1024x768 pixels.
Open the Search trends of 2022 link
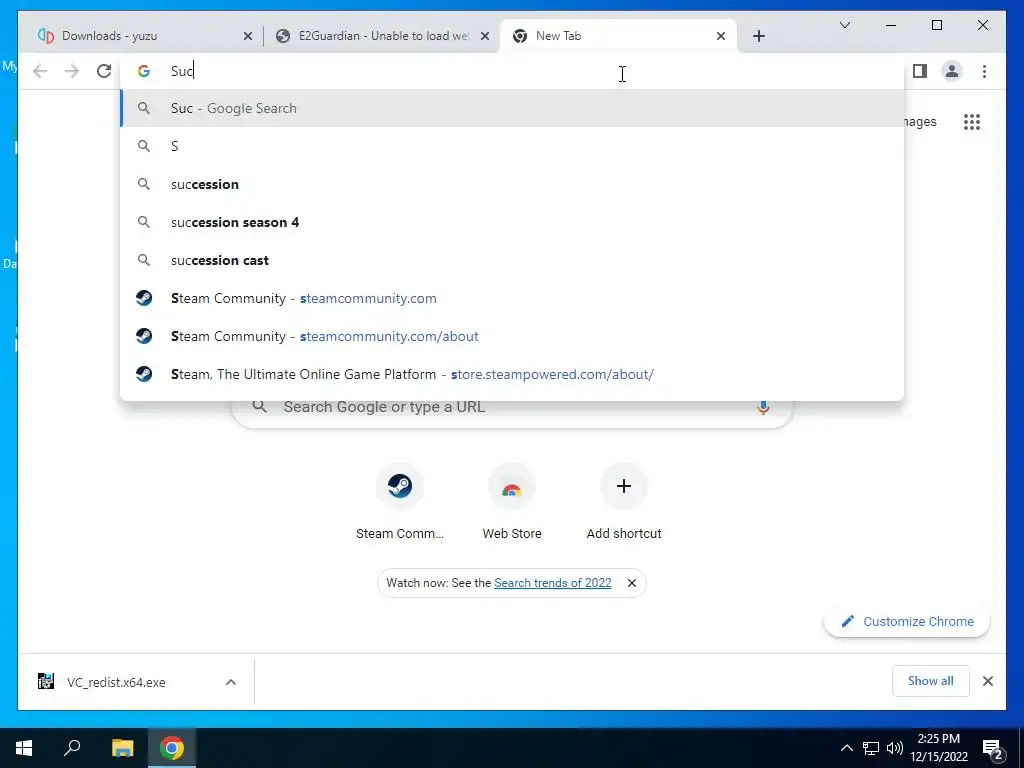pyautogui.click(x=552, y=583)
